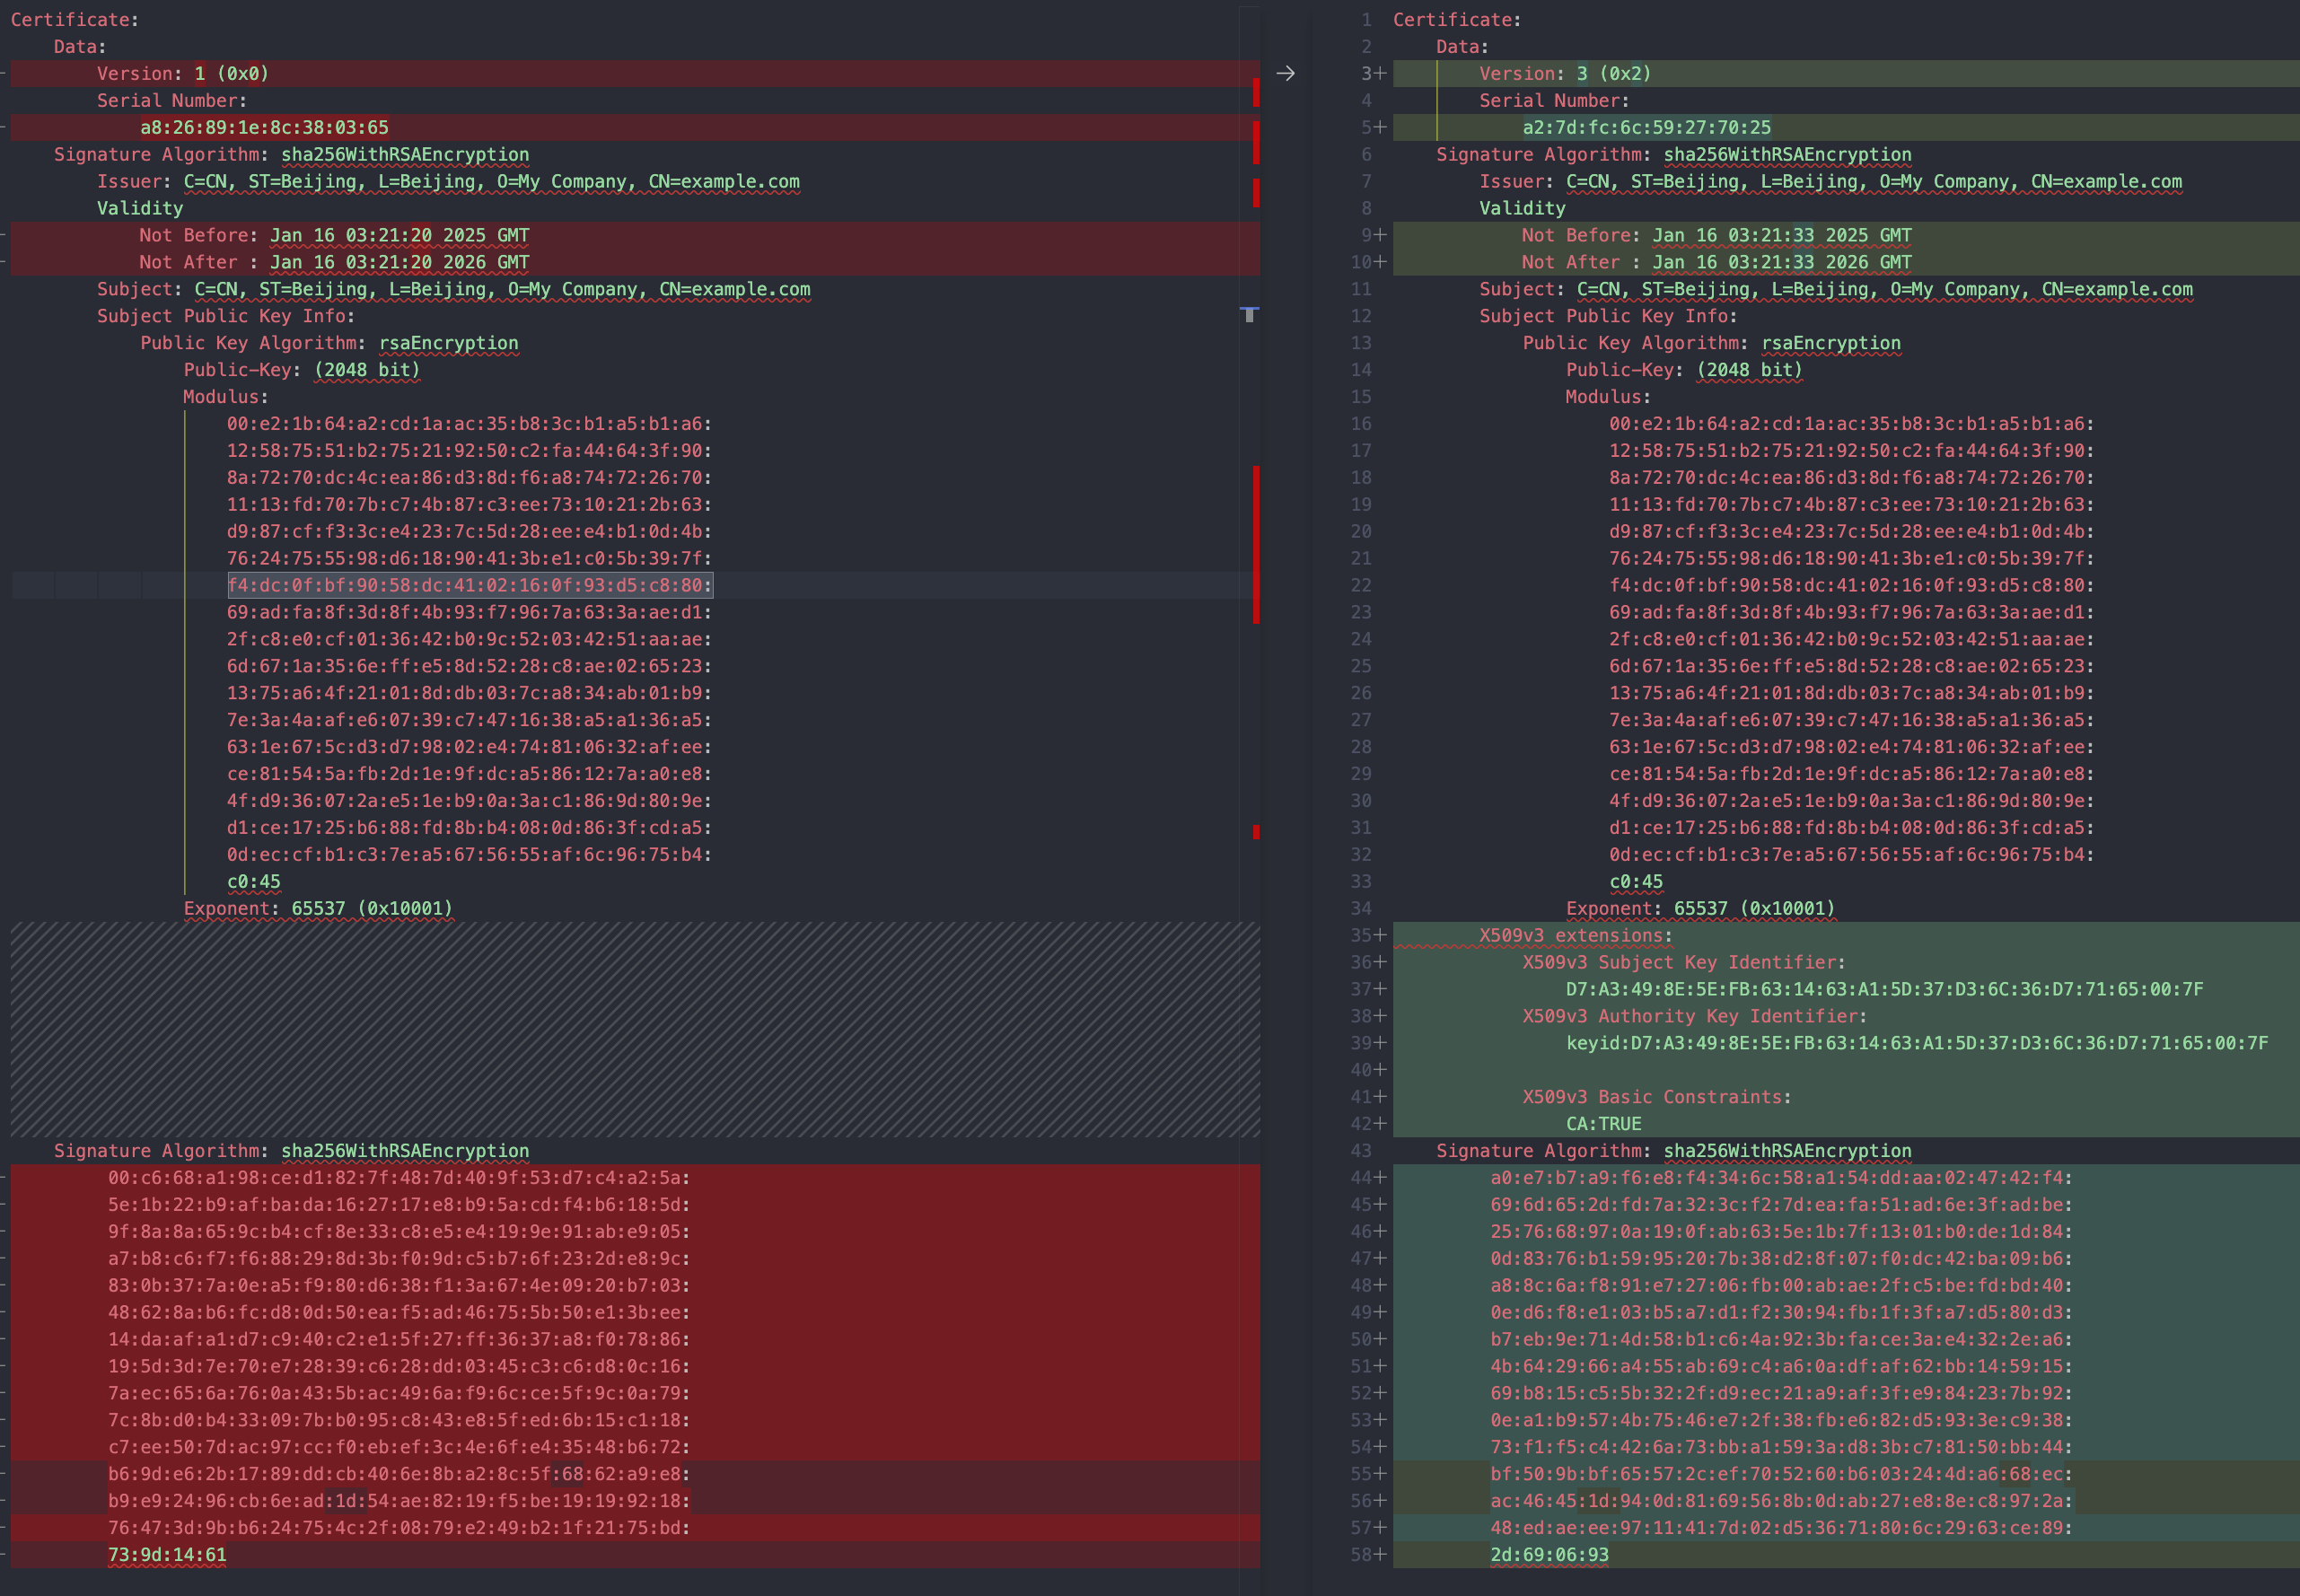Click the small red stripe marker near the d1:ce:17 row
This screenshot has width=2300, height=1596.
point(1256,832)
